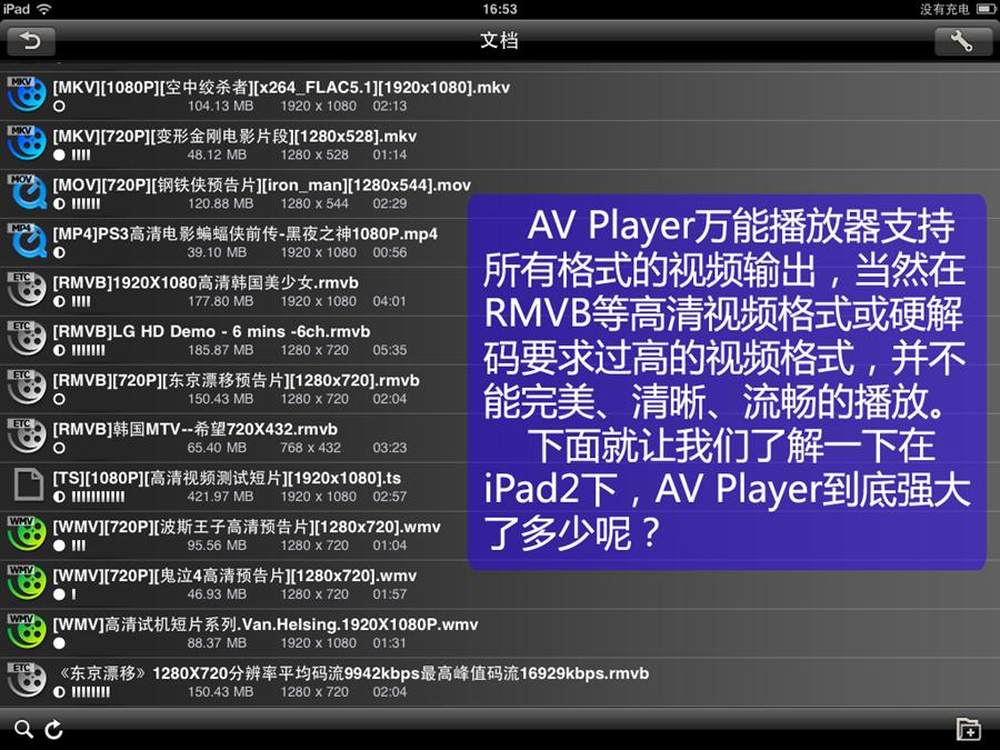Image resolution: width=1000 pixels, height=750 pixels.
Task: Open the wrench settings button
Action: point(961,41)
